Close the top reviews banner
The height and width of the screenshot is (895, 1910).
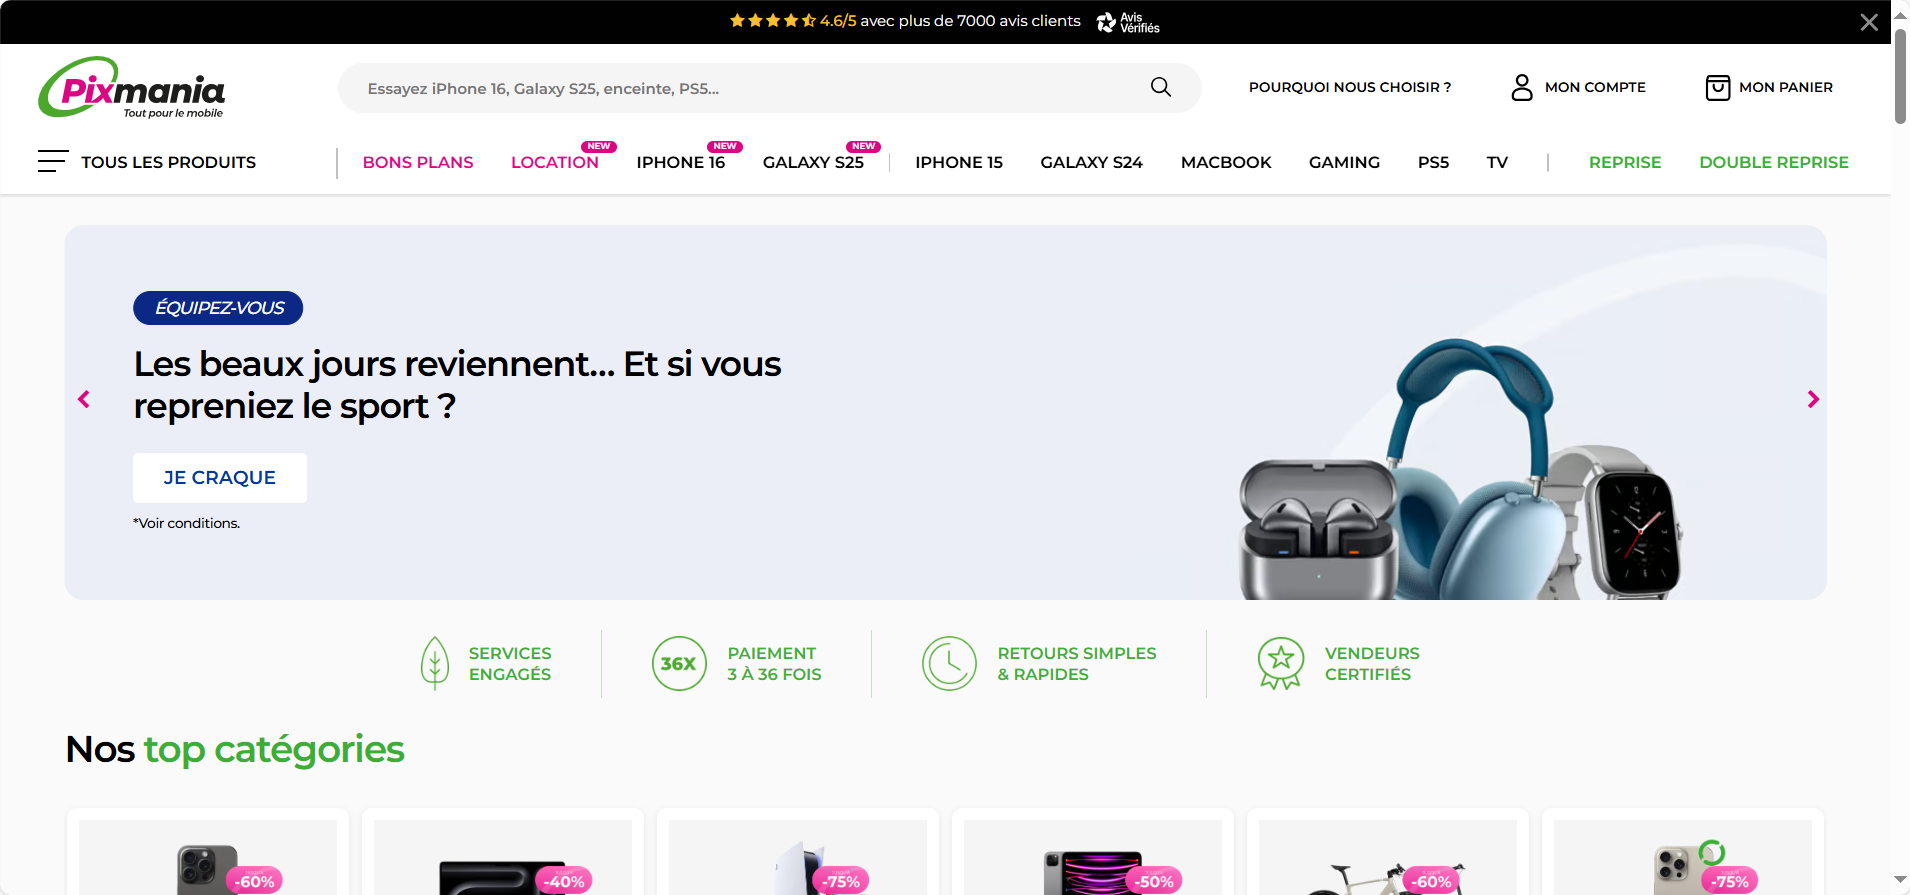point(1868,22)
